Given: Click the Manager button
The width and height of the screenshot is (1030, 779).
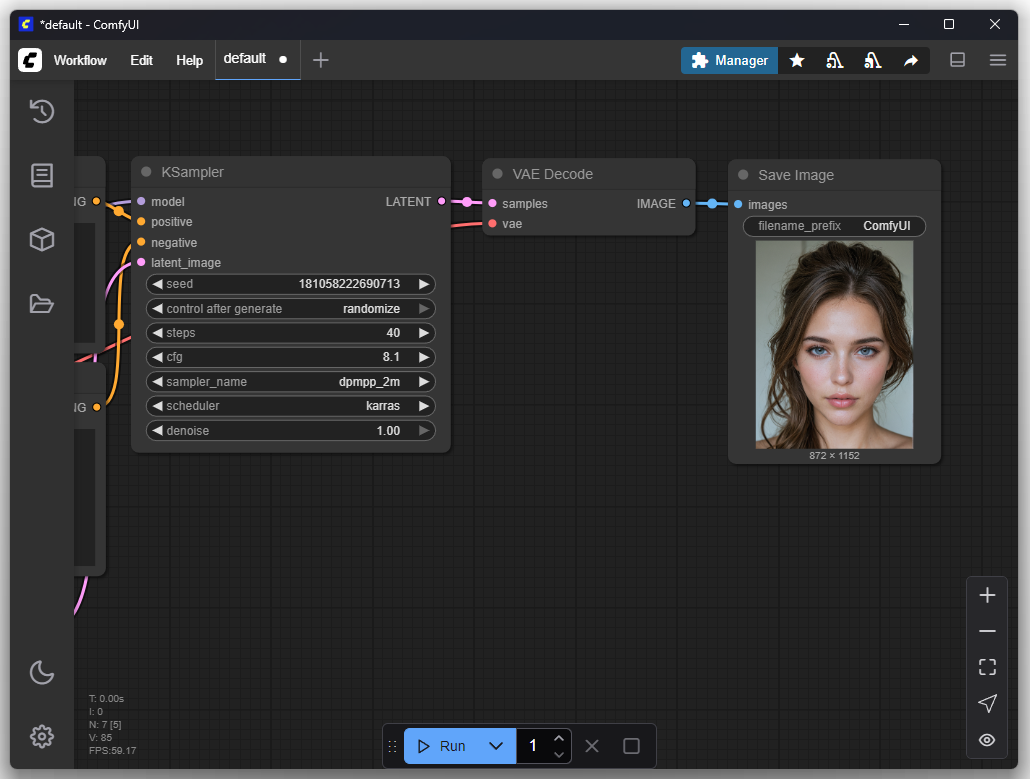Looking at the screenshot, I should click(x=730, y=61).
